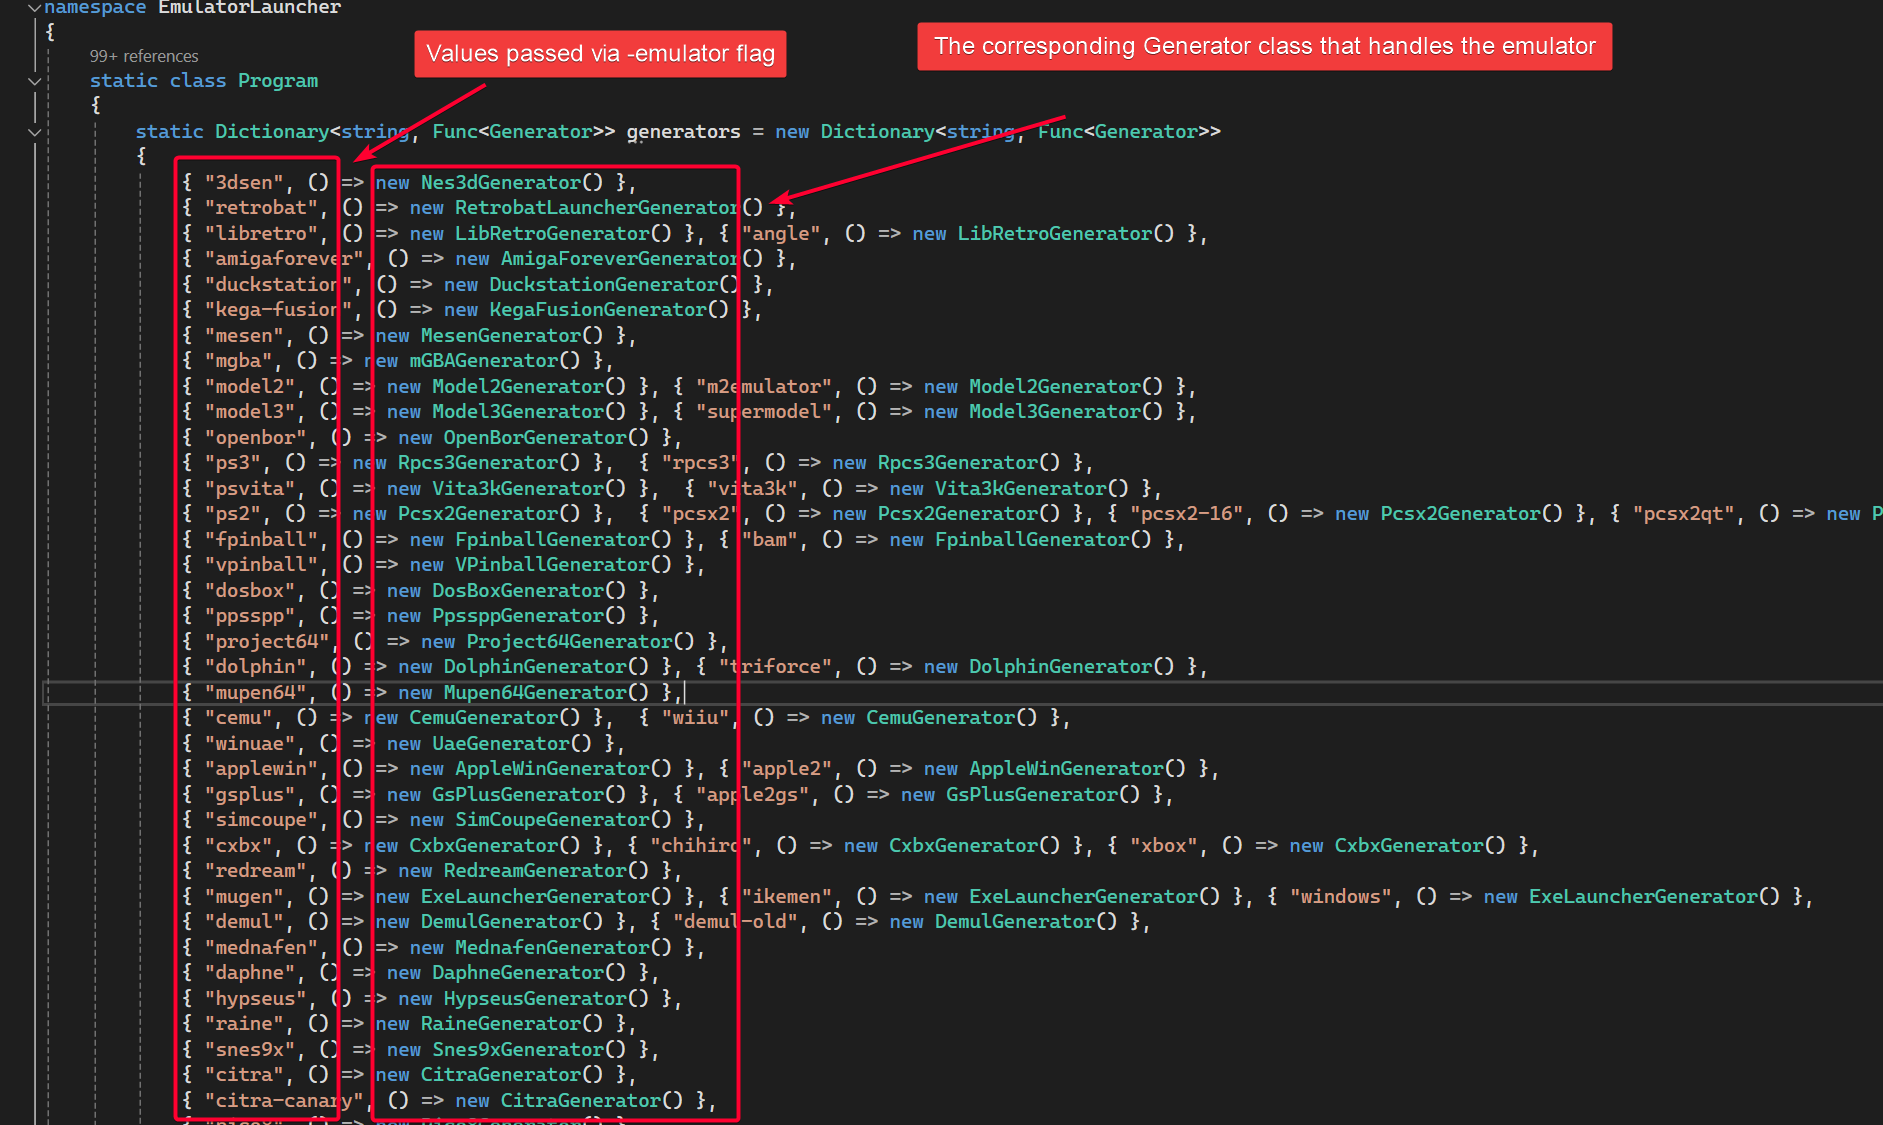Click the RetrobatLauncherGenerator class name
The height and width of the screenshot is (1125, 1883).
click(598, 208)
